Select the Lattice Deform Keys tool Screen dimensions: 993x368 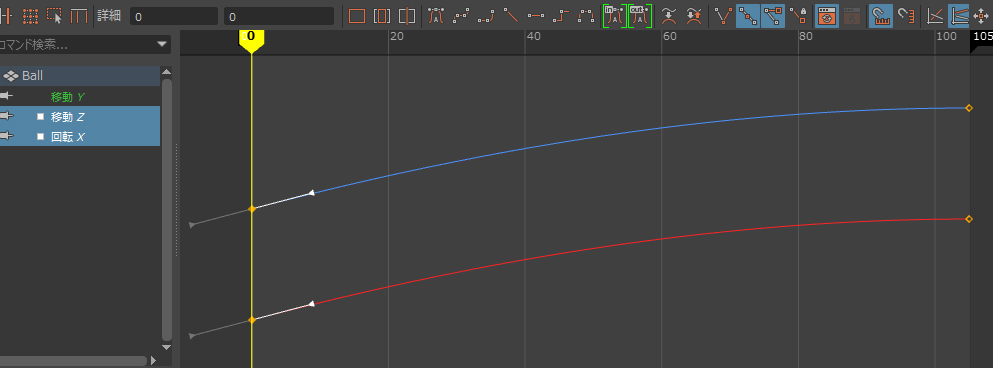tap(30, 16)
